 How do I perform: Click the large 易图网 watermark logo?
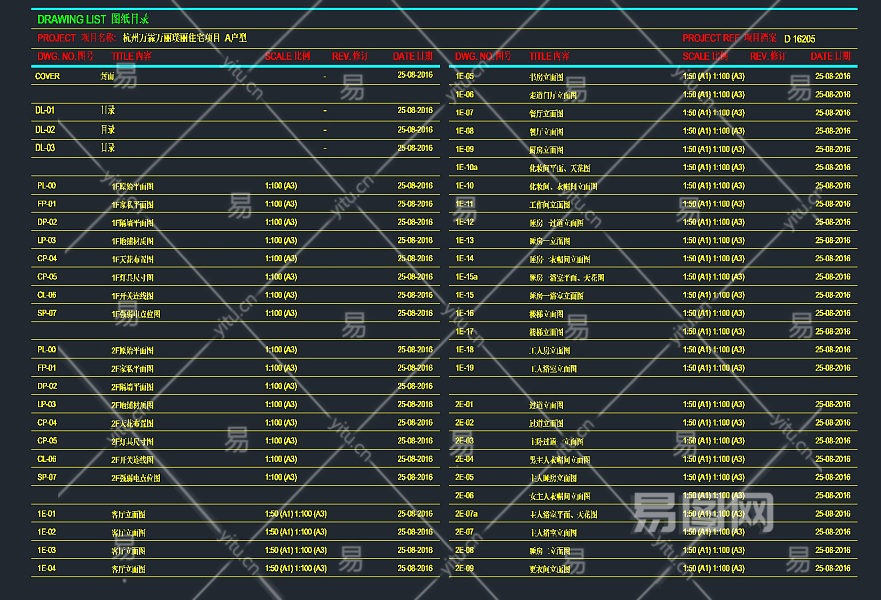point(703,513)
